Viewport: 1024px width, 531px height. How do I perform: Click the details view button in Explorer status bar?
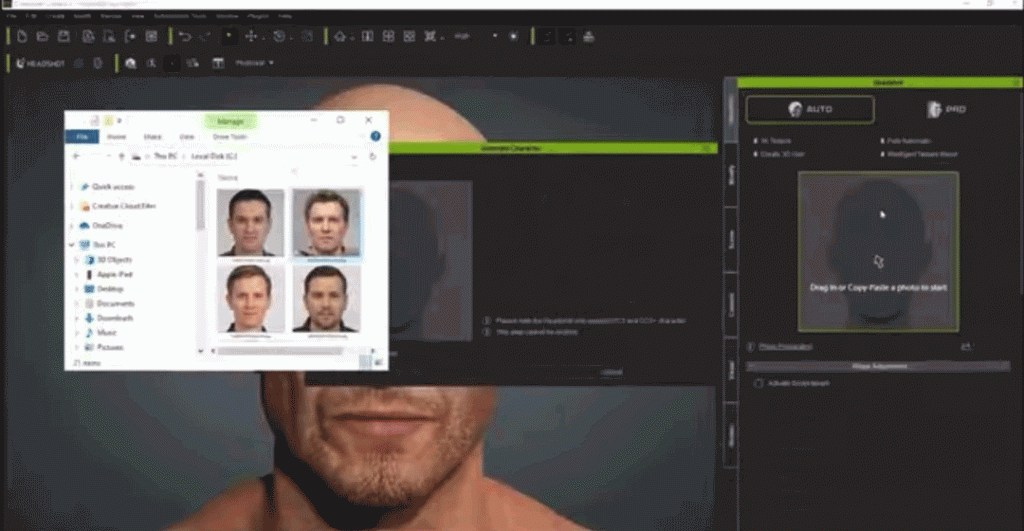point(366,362)
